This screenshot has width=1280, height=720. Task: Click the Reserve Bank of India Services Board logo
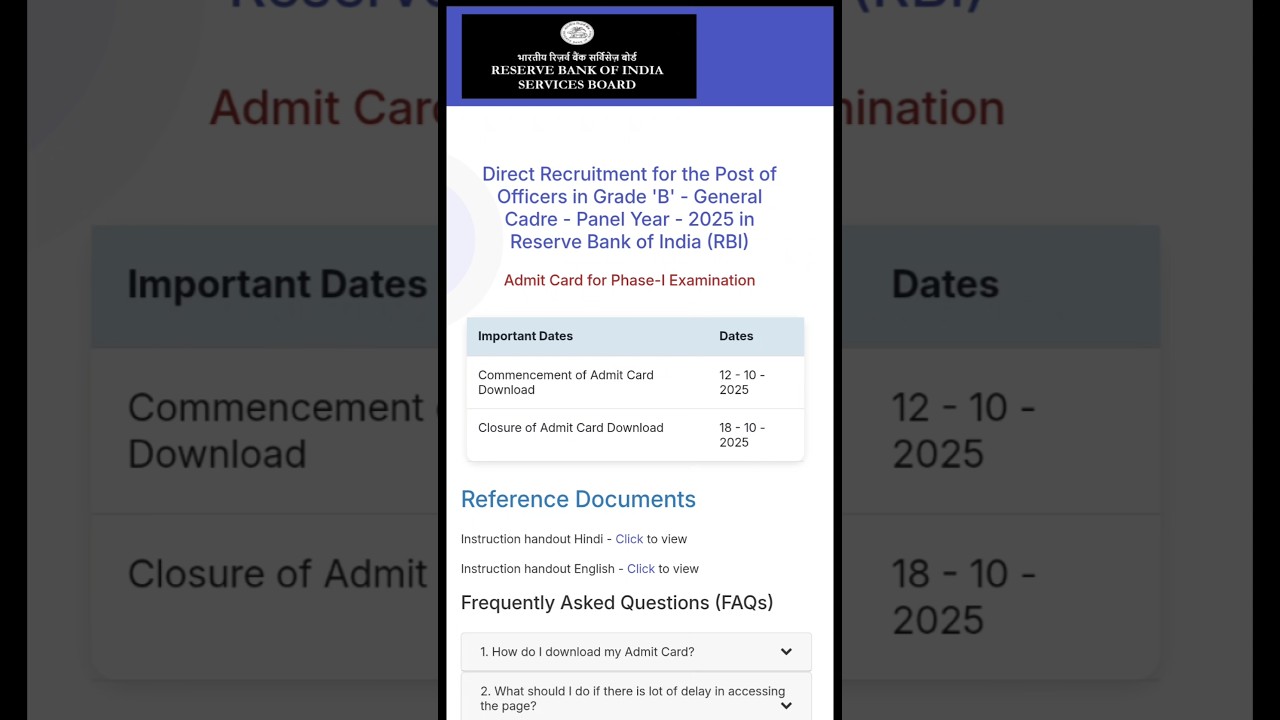[x=579, y=56]
